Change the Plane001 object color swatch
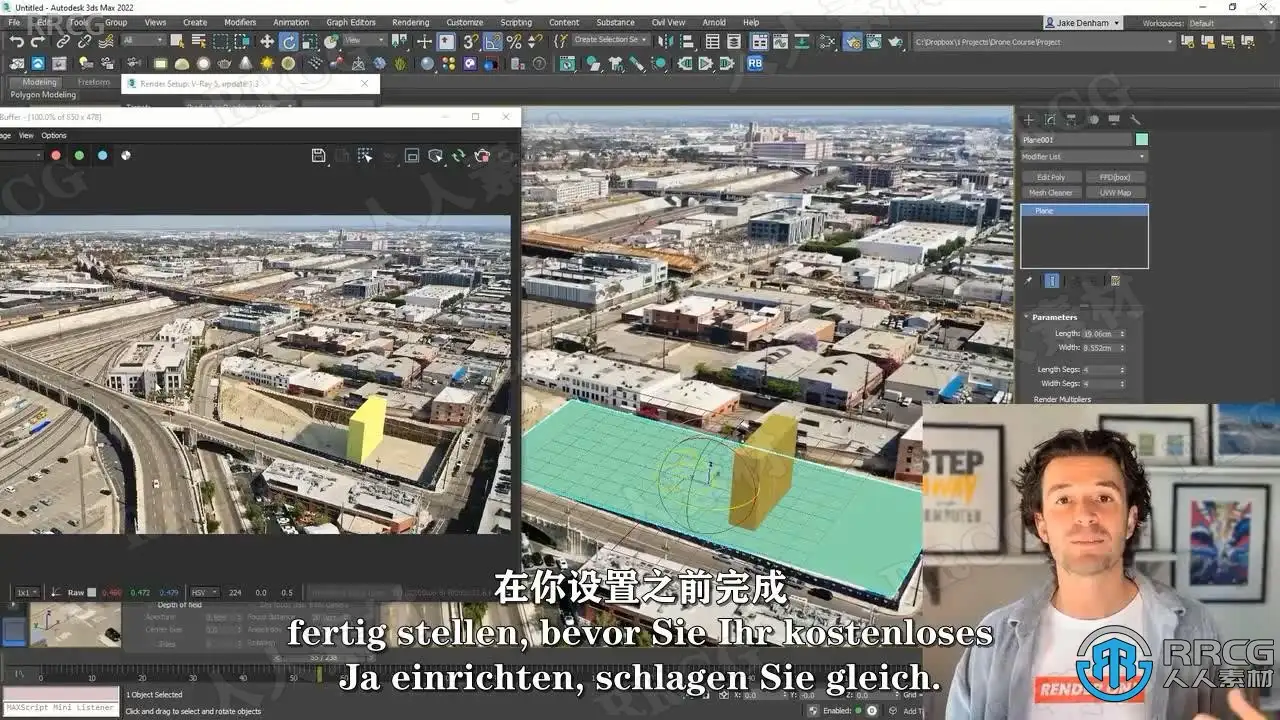 click(1142, 140)
